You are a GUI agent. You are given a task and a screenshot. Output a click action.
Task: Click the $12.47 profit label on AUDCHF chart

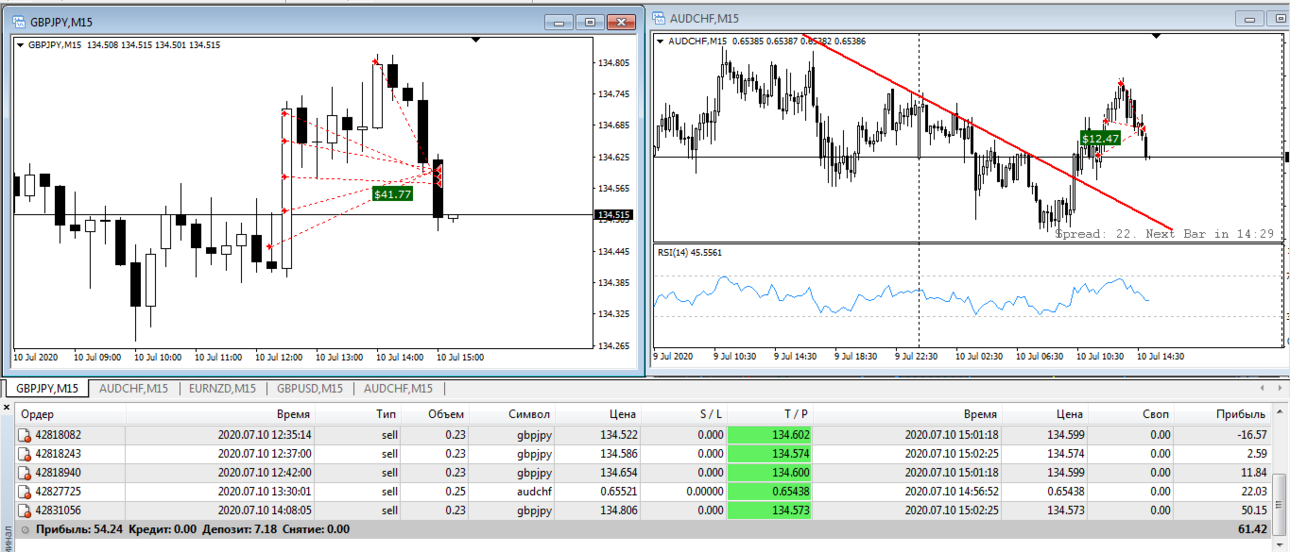click(1100, 137)
